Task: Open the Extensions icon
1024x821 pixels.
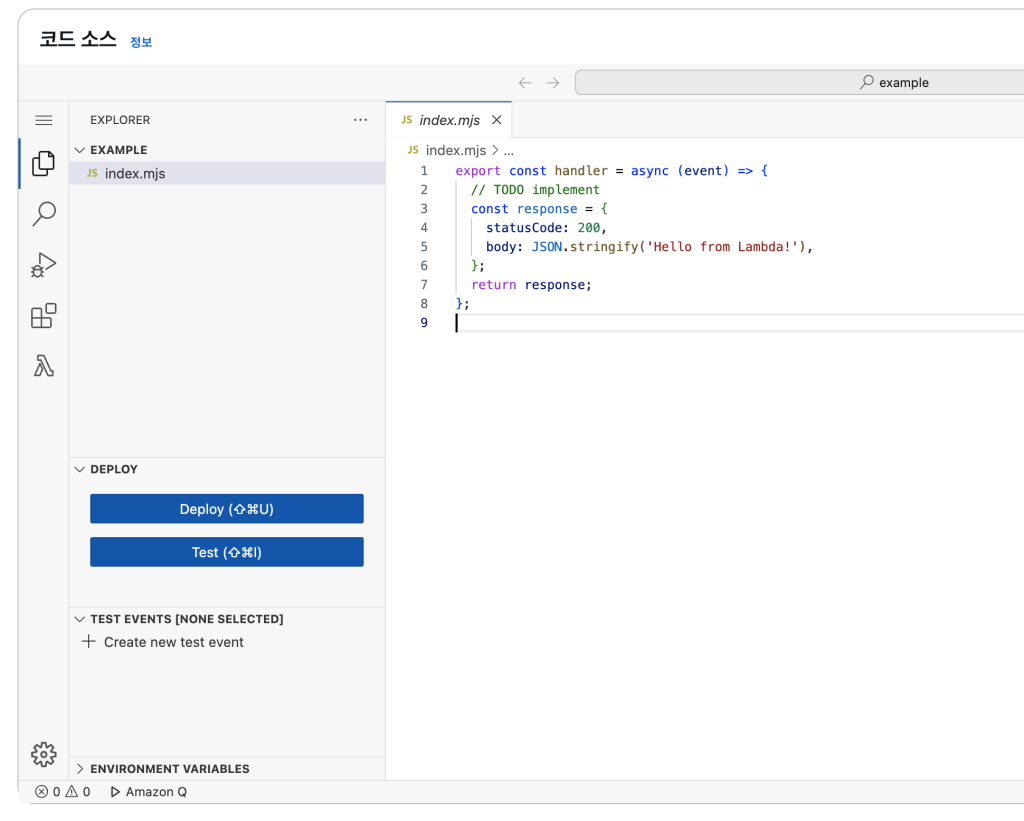Action: pyautogui.click(x=43, y=316)
